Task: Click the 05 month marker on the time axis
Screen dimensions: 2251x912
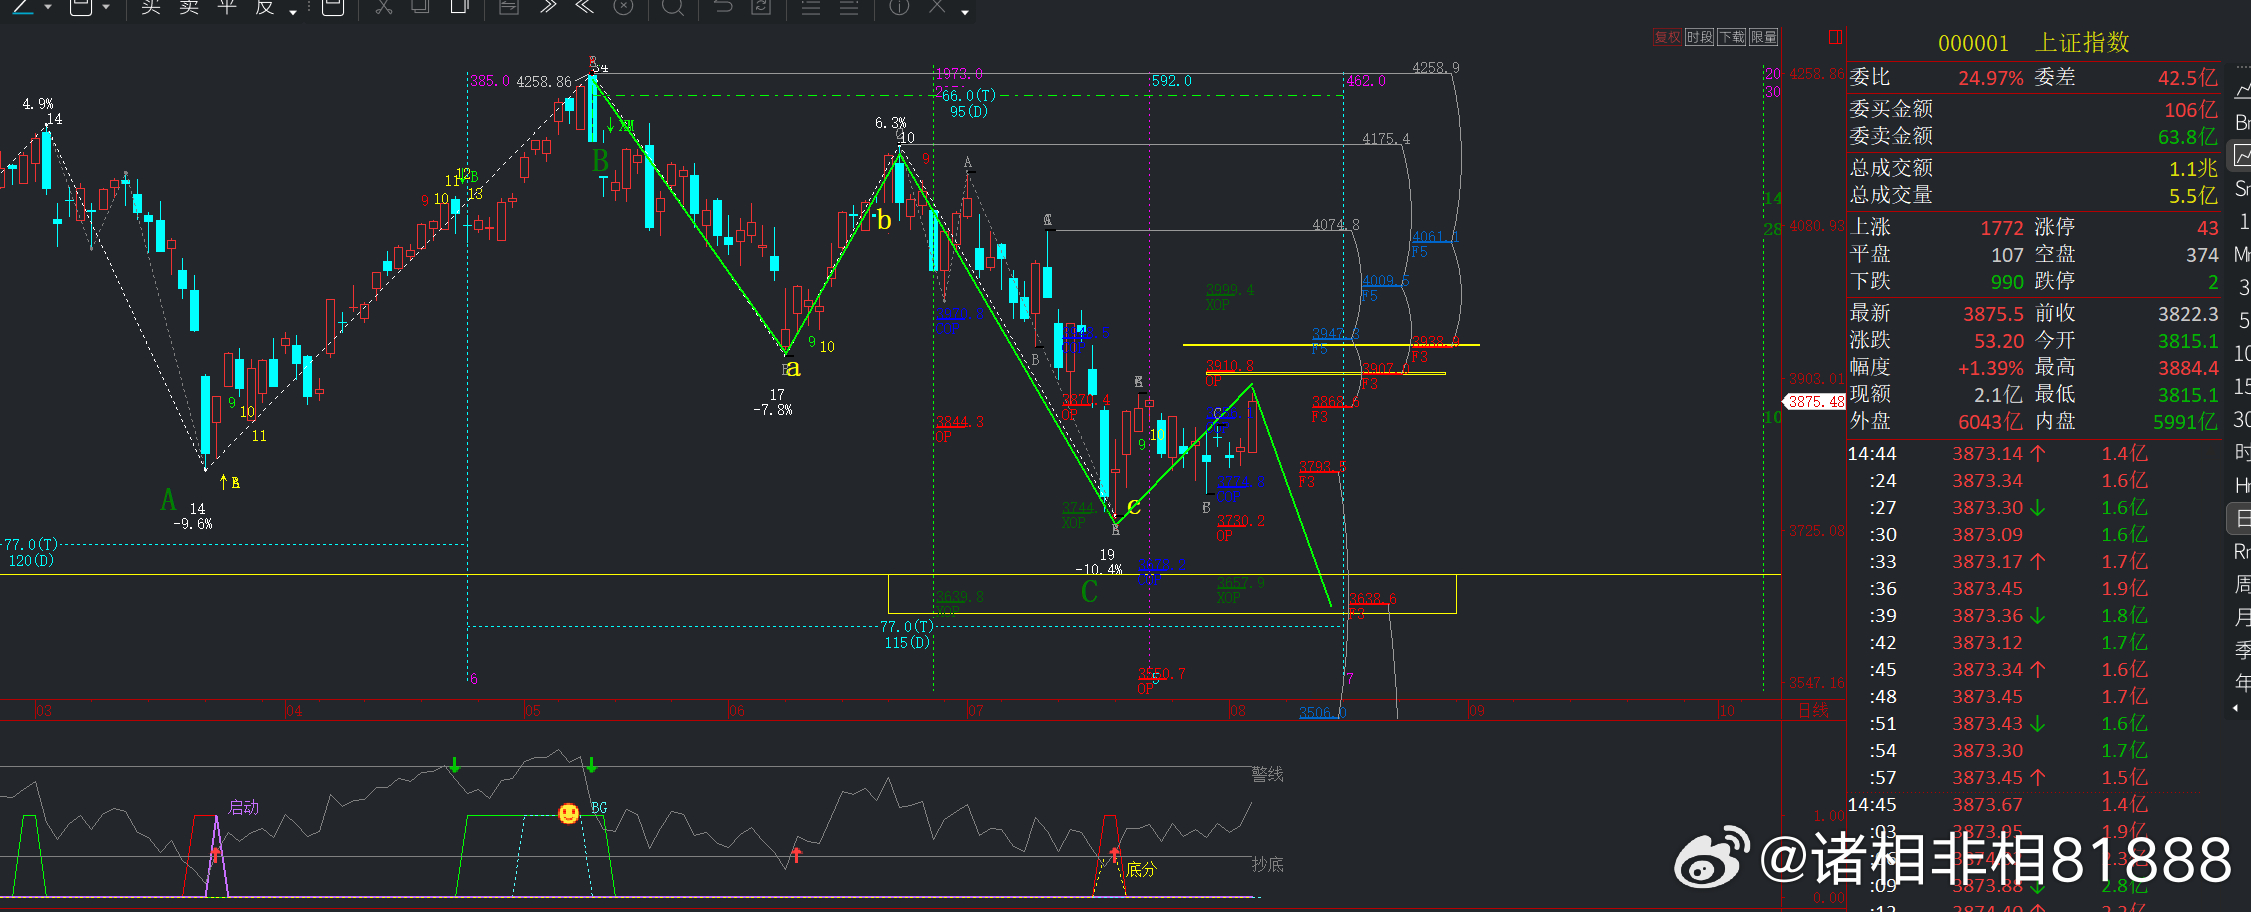Action: pyautogui.click(x=532, y=711)
